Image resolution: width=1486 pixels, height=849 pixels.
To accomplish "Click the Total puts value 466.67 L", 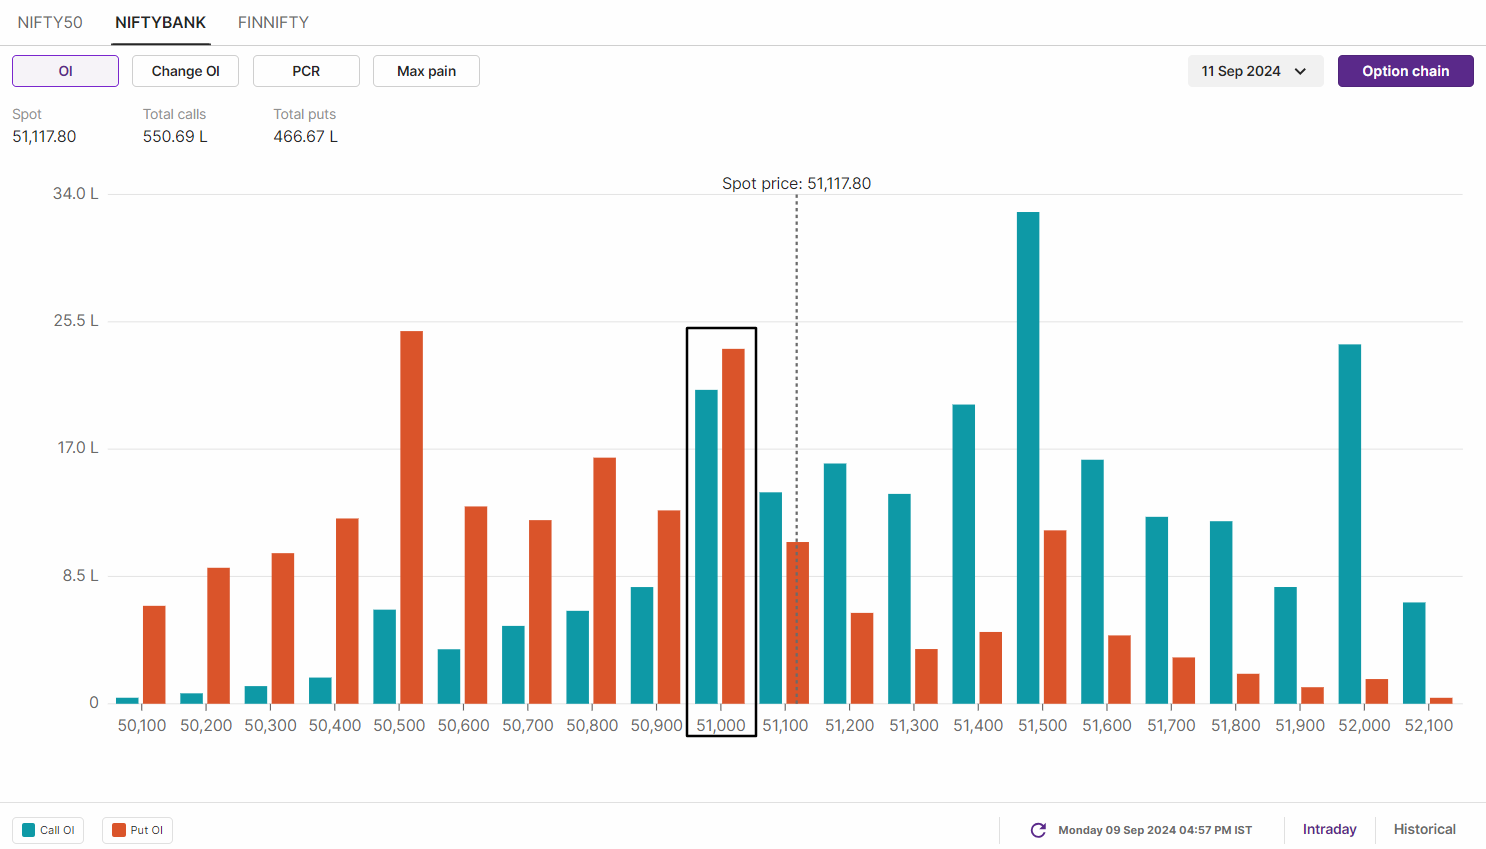I will click(306, 136).
